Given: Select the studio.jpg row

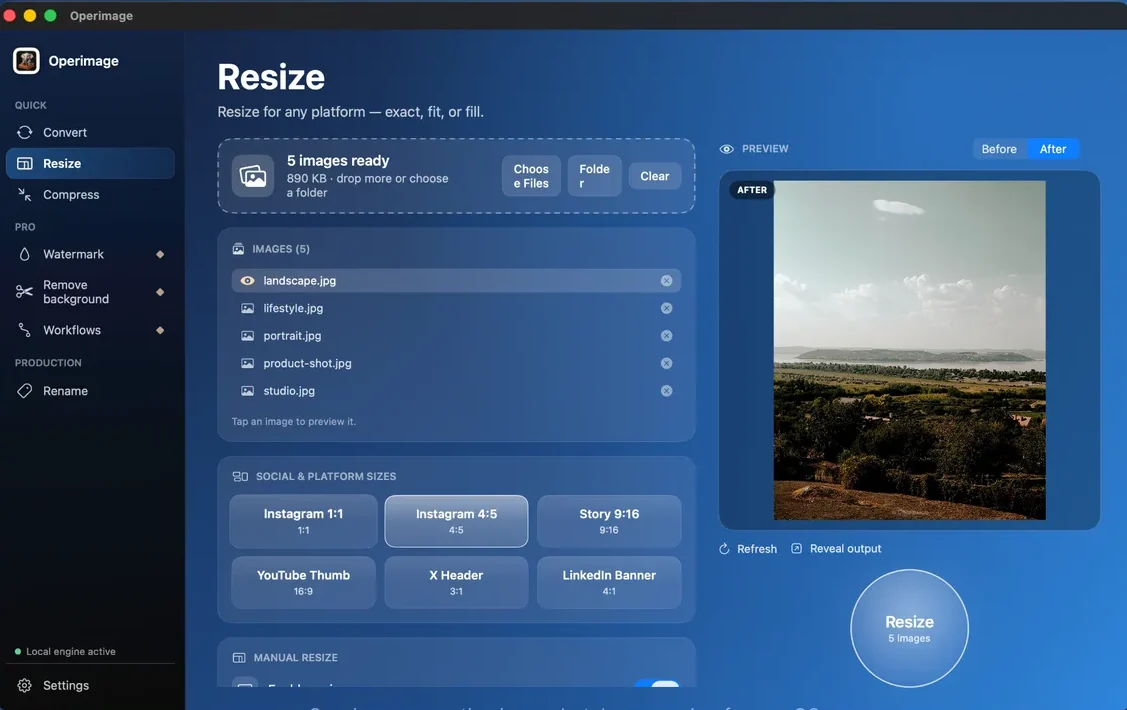Looking at the screenshot, I should tap(456, 391).
